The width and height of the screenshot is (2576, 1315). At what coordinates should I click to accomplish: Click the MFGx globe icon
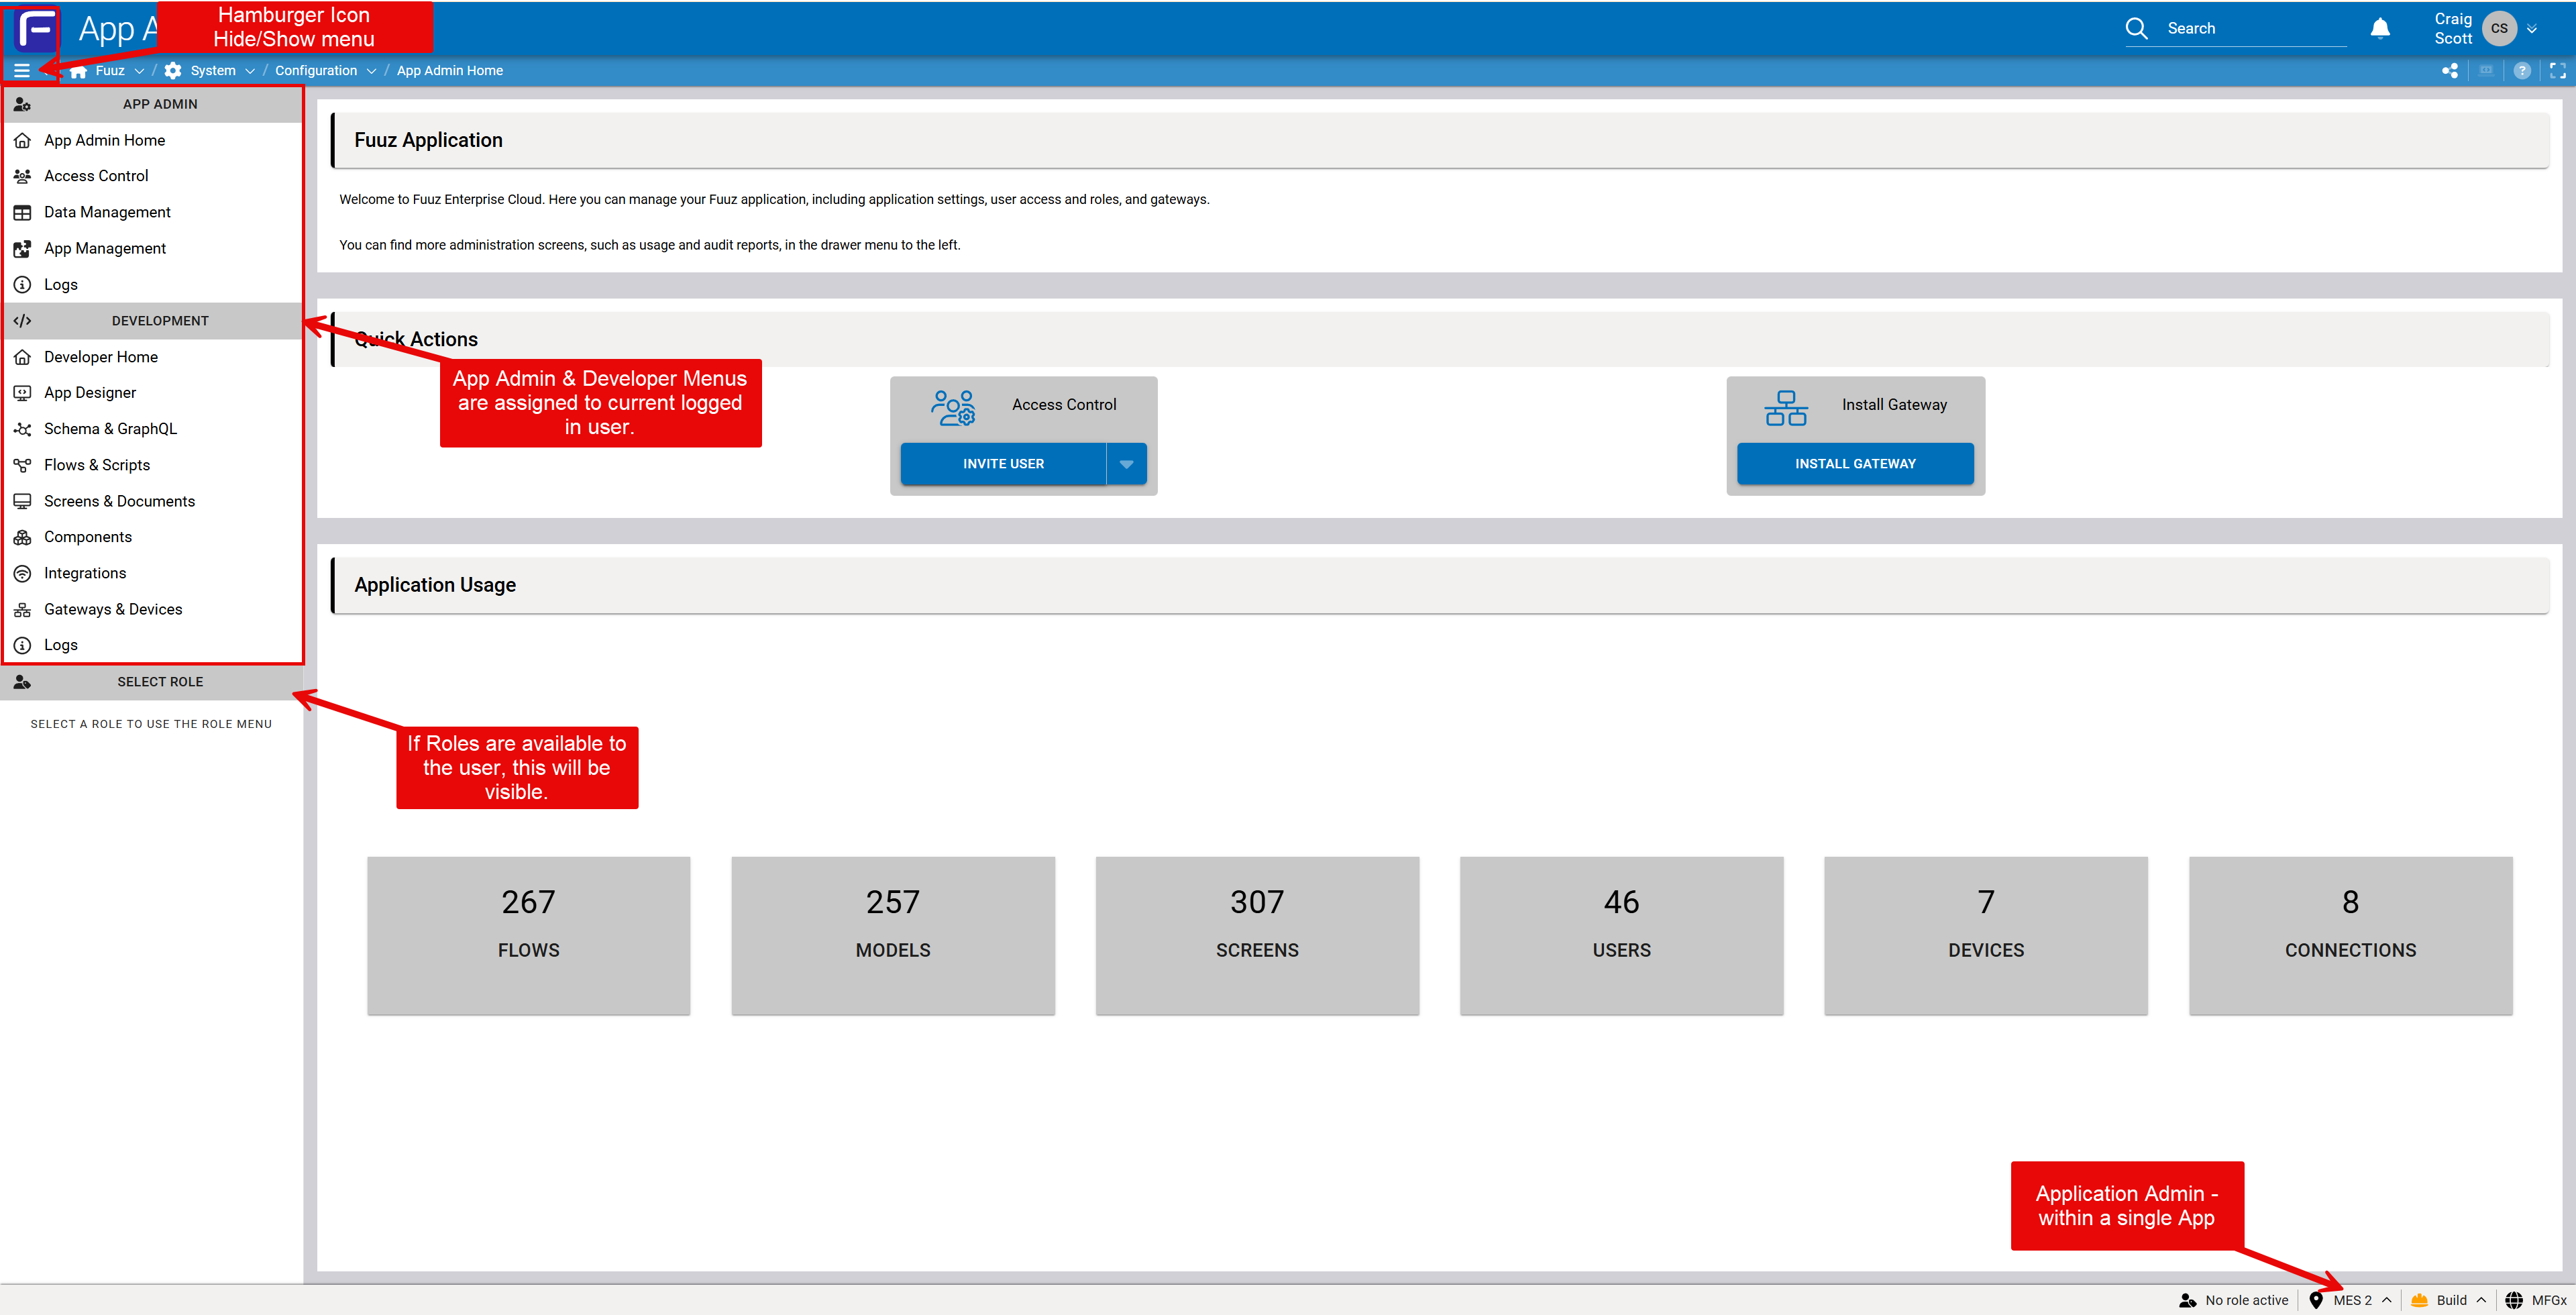(2513, 1300)
